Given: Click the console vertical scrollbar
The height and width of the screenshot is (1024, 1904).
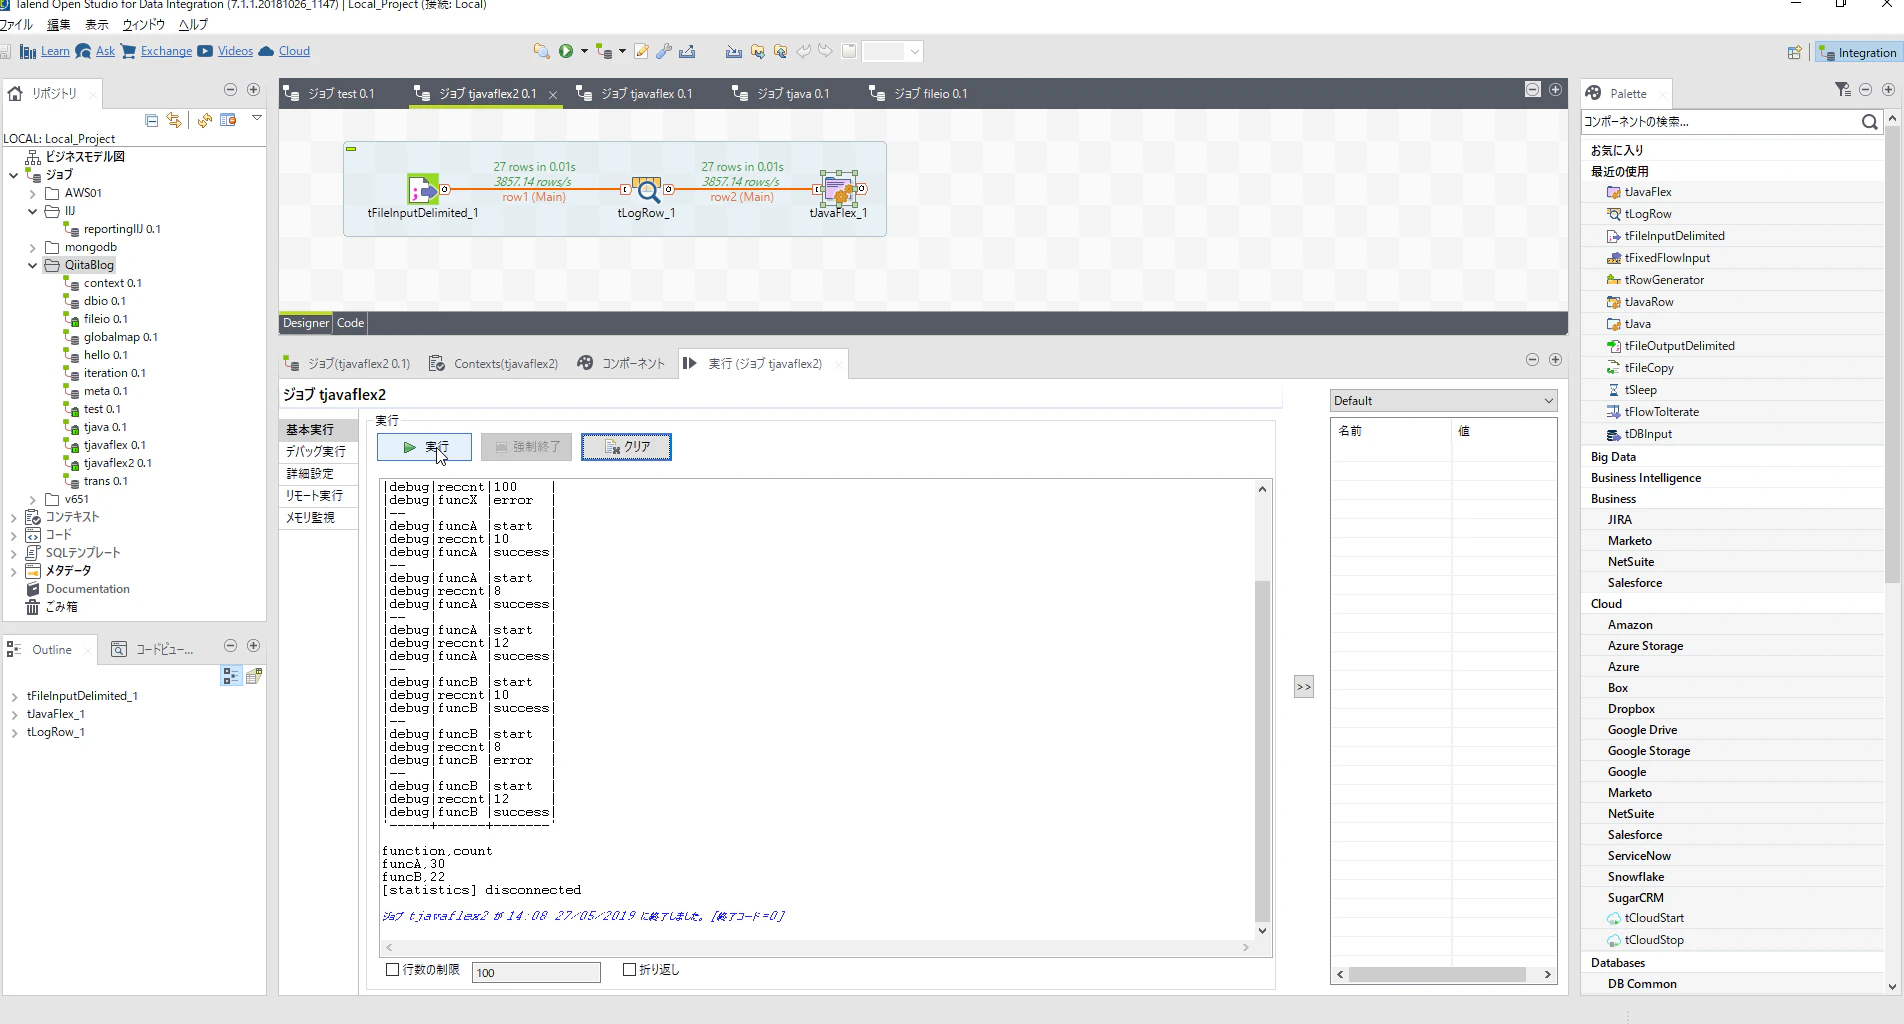Looking at the screenshot, I should [x=1262, y=750].
